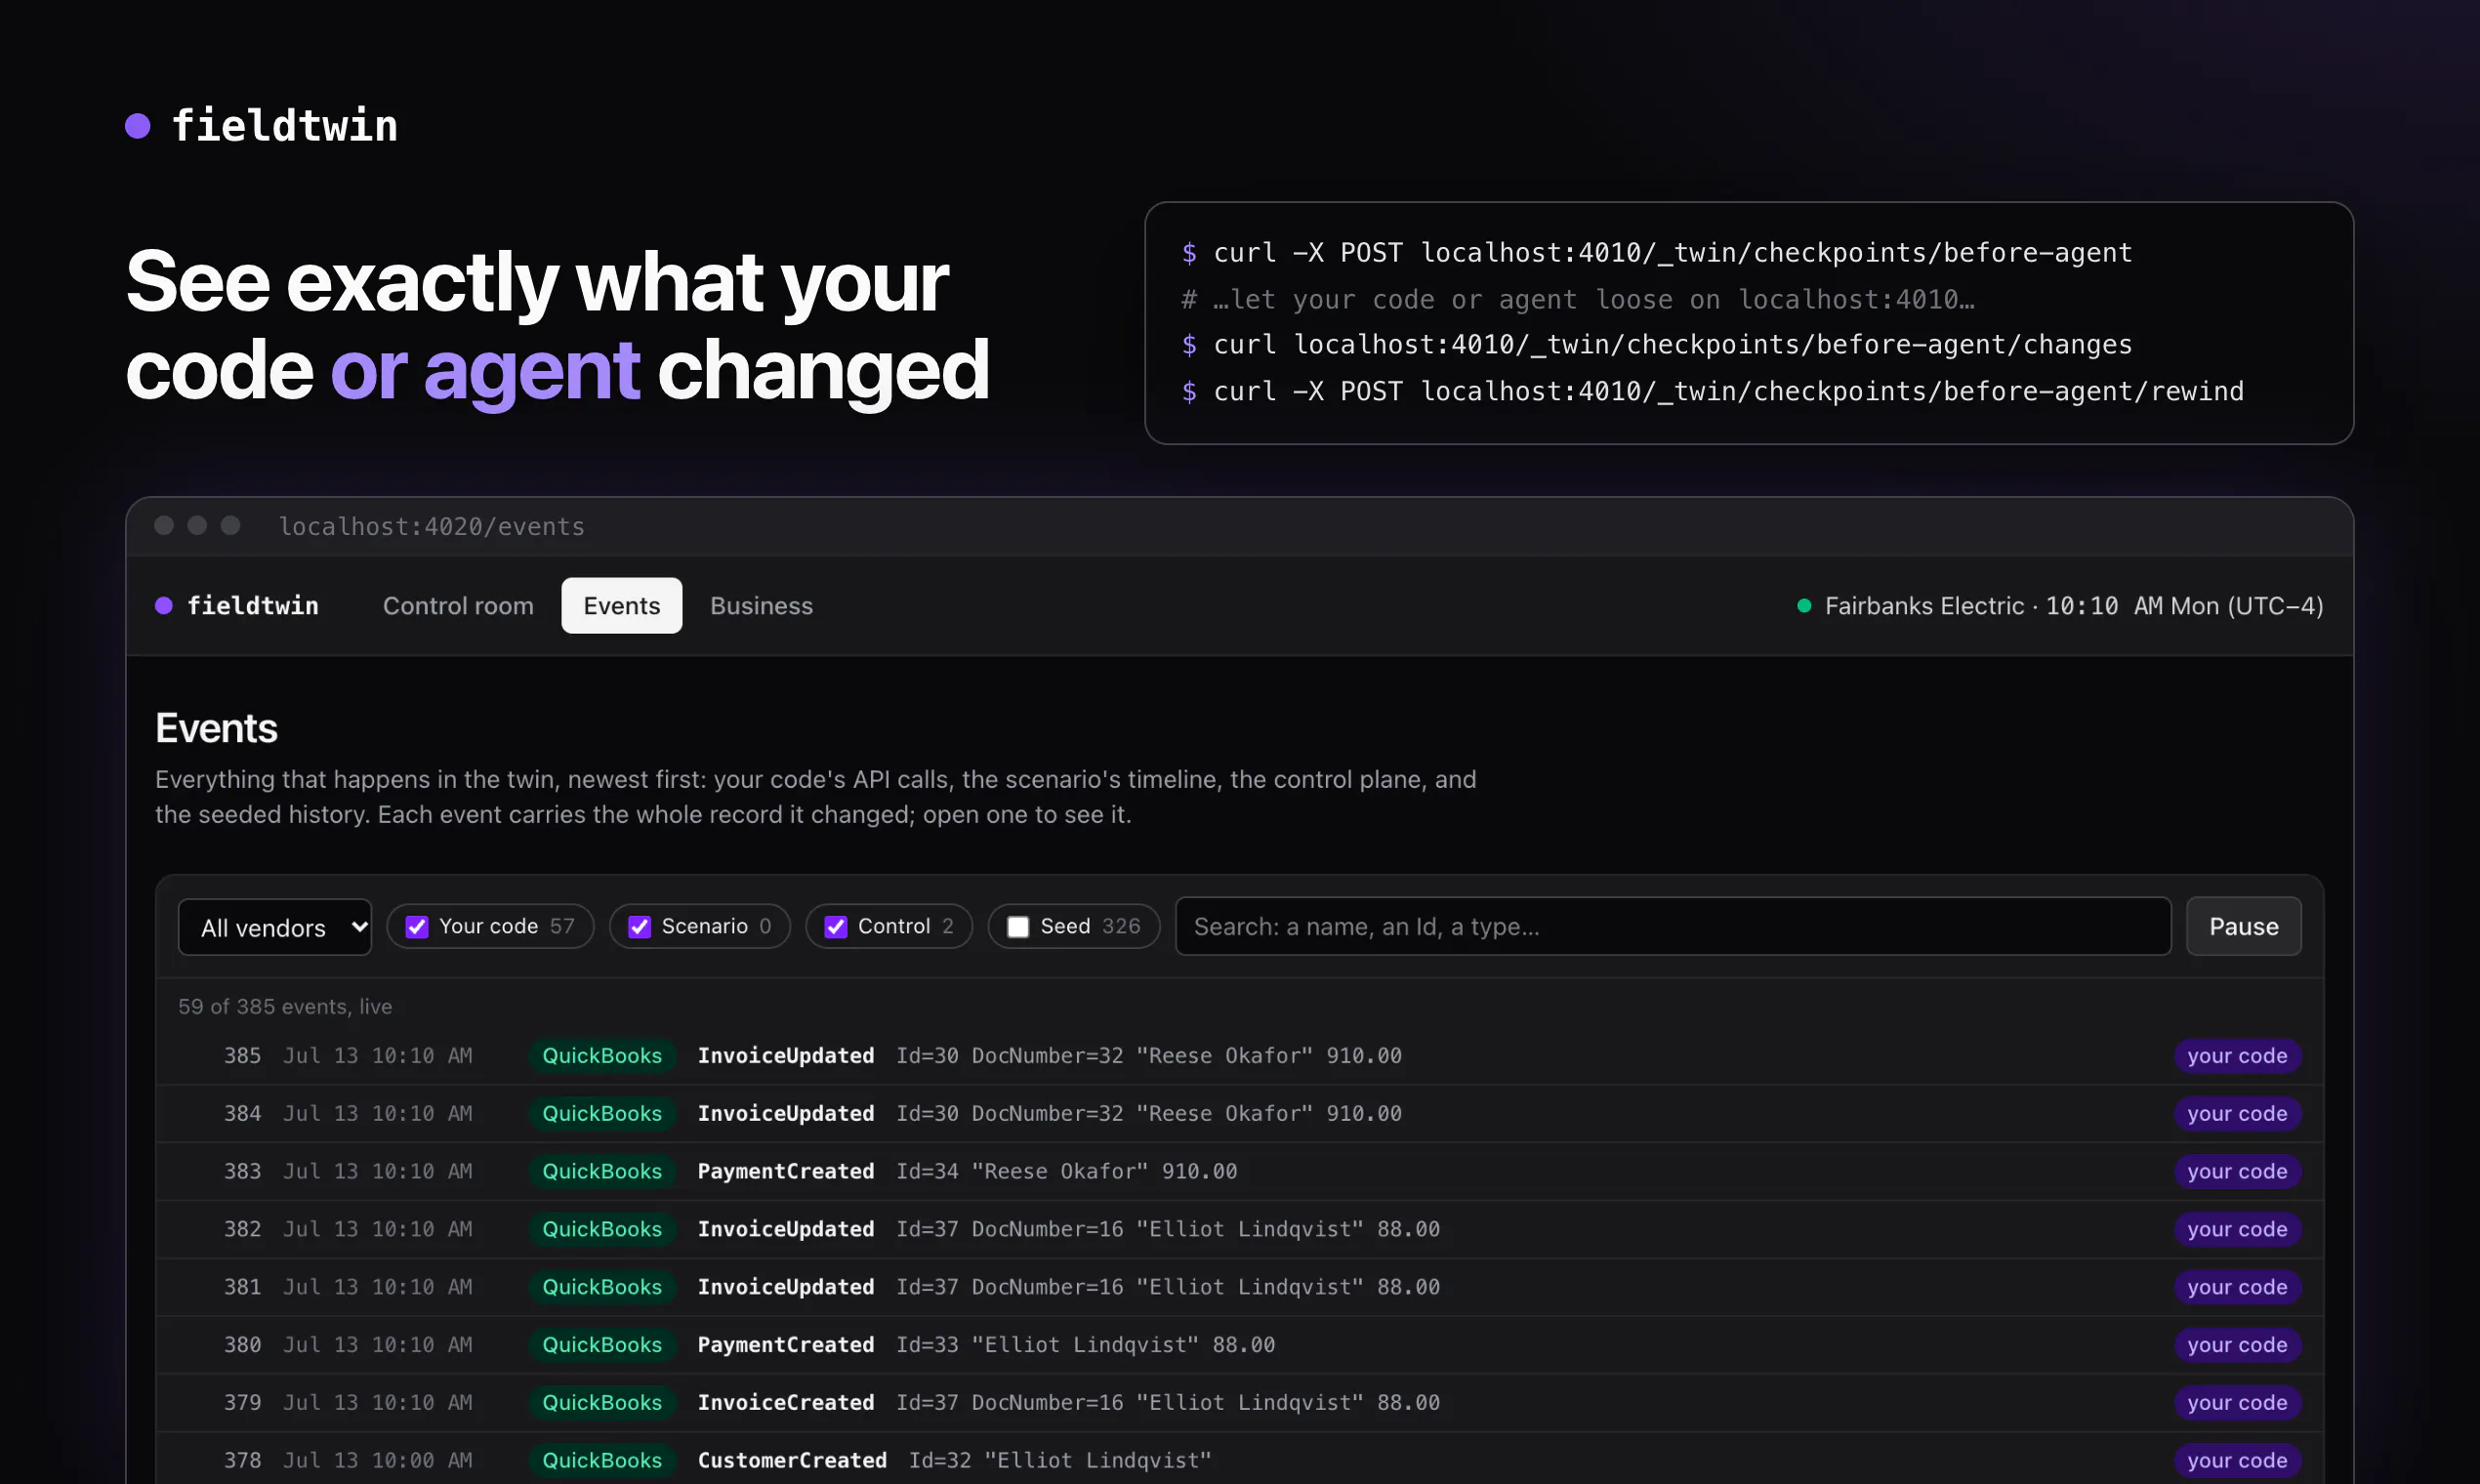
Task: Open event 382 InvoiceUpdated row
Action: [x=1240, y=1230]
